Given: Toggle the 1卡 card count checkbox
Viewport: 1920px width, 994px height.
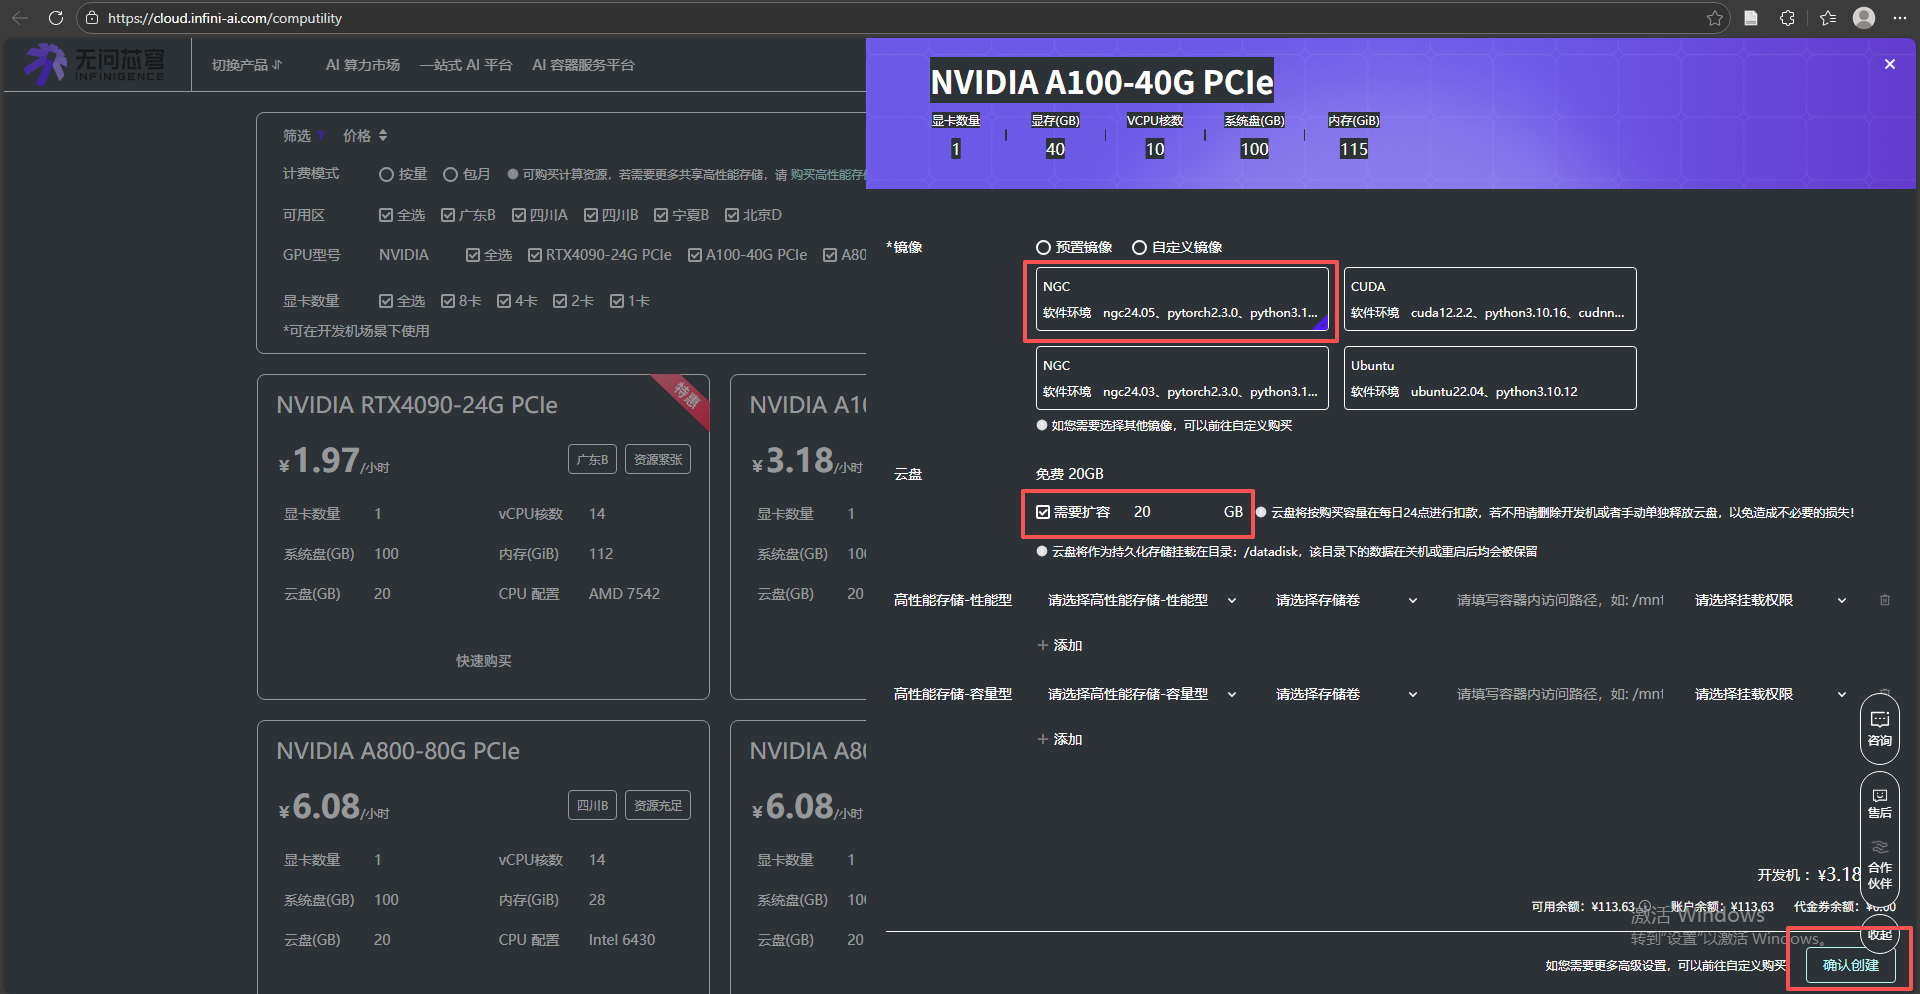Looking at the screenshot, I should [x=617, y=301].
